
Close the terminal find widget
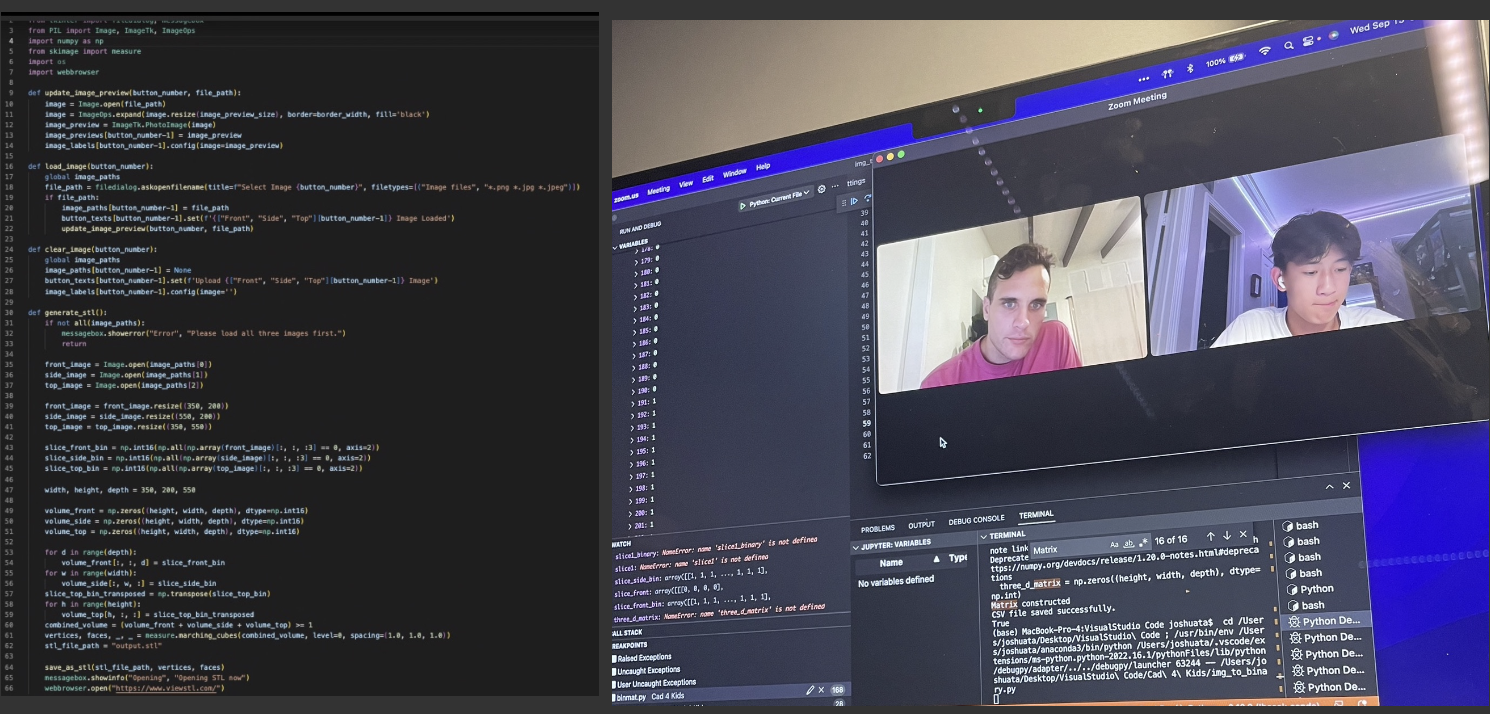(x=1243, y=535)
